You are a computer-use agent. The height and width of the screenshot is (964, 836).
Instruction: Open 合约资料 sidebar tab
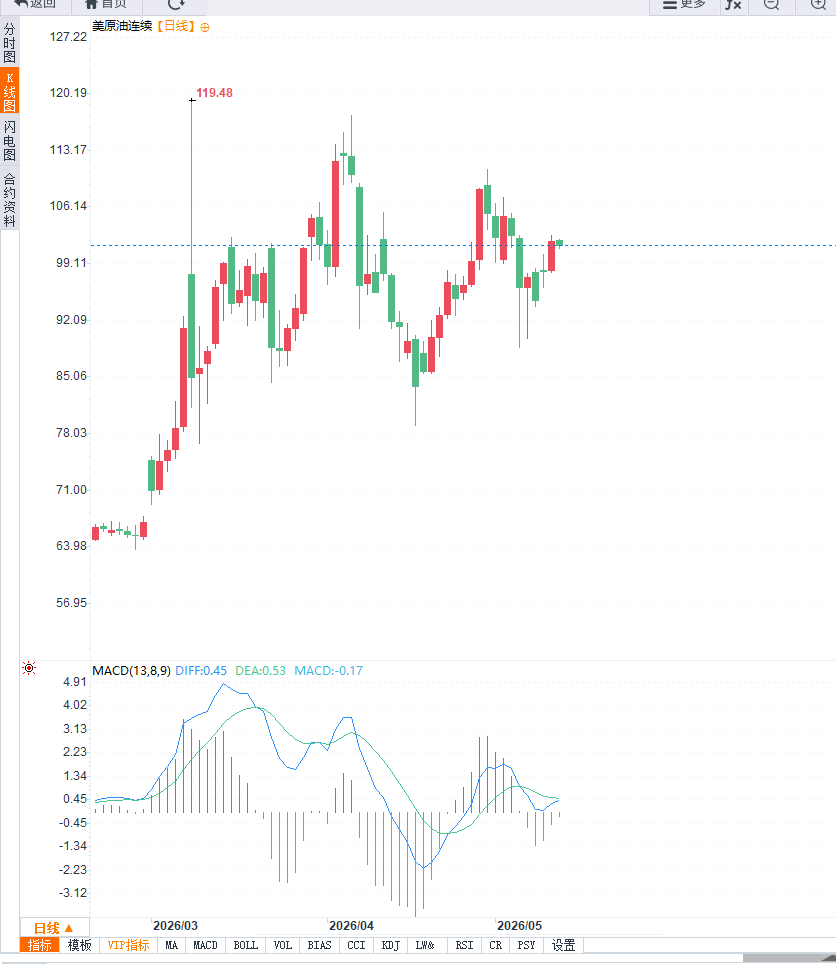(9, 200)
